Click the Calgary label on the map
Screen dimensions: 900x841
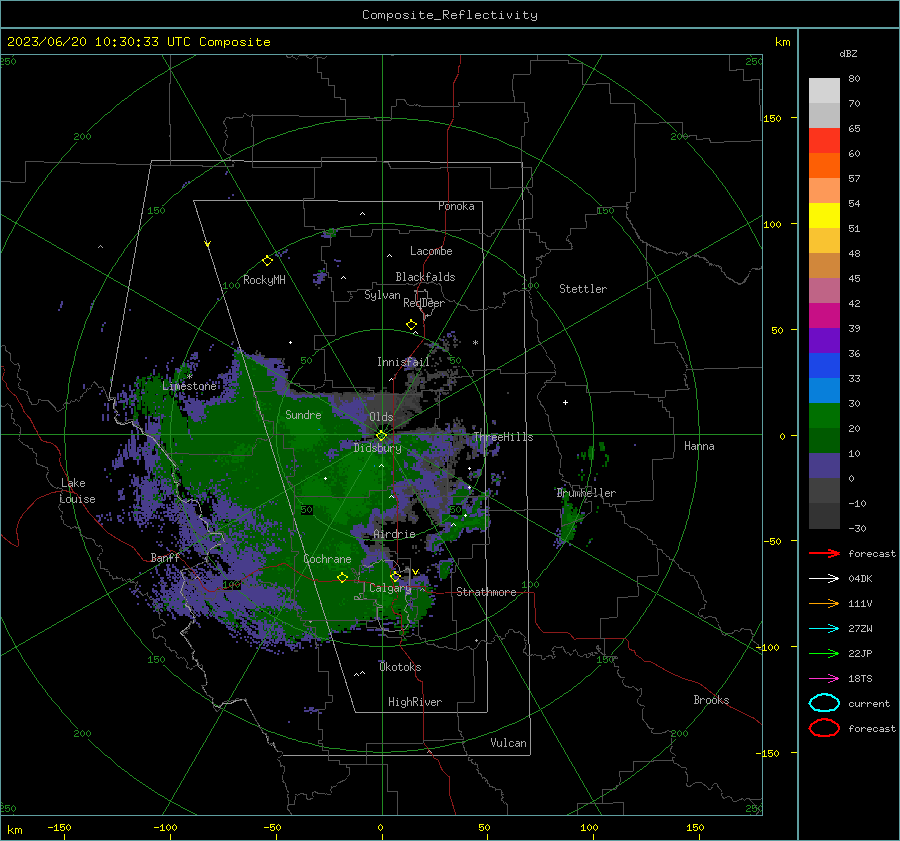coord(390,588)
